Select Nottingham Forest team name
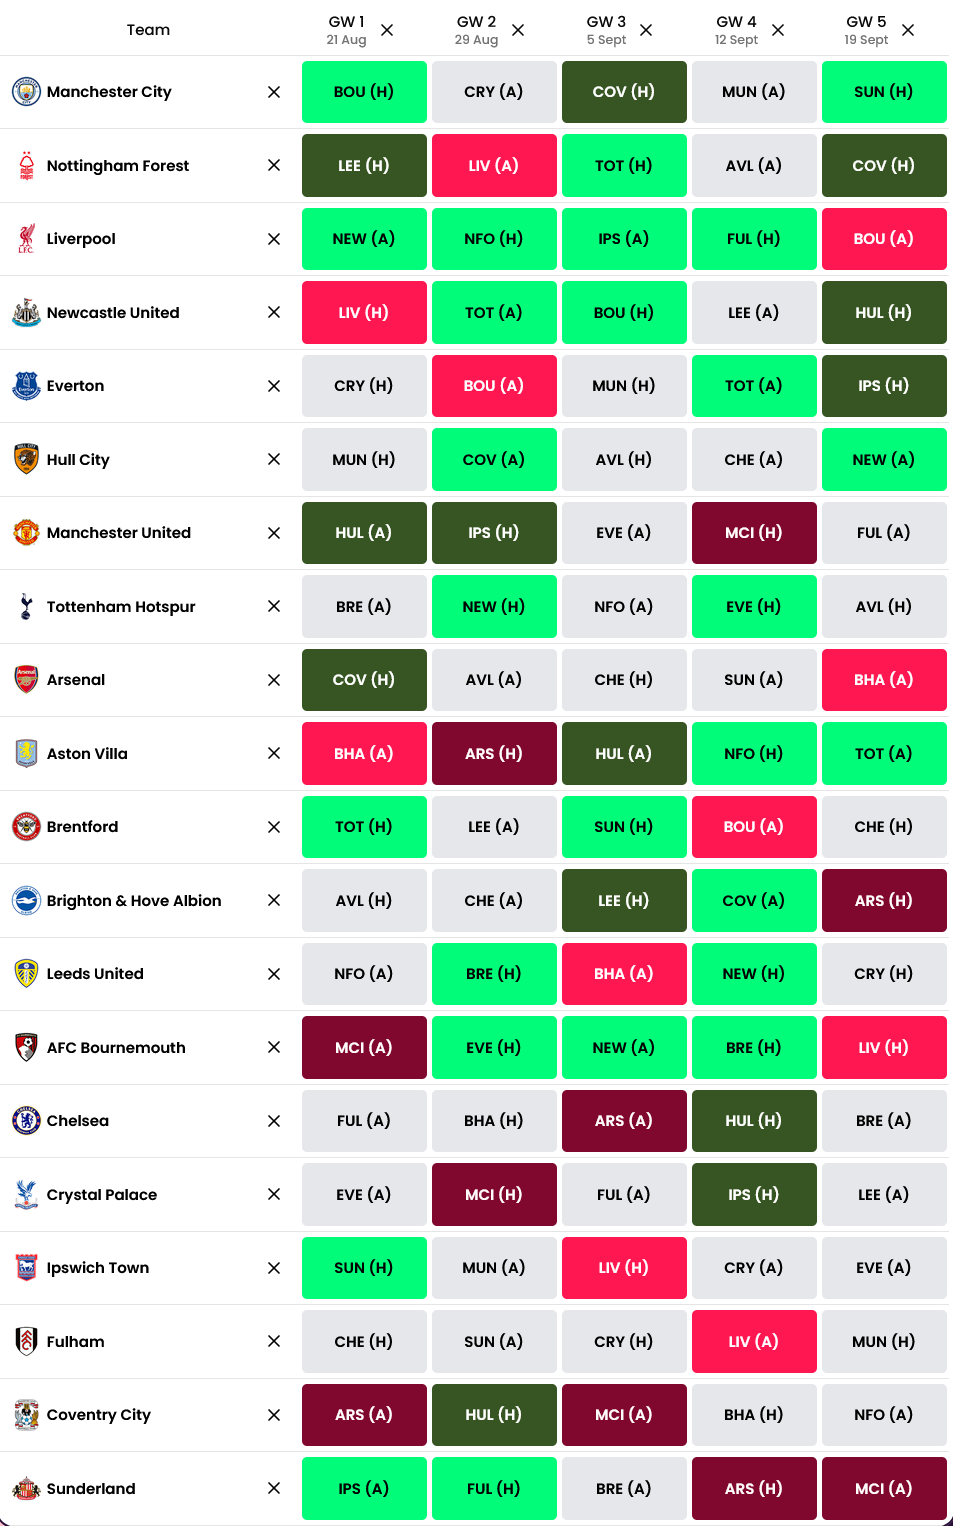Viewport: 953px width, 1526px height. pos(118,166)
